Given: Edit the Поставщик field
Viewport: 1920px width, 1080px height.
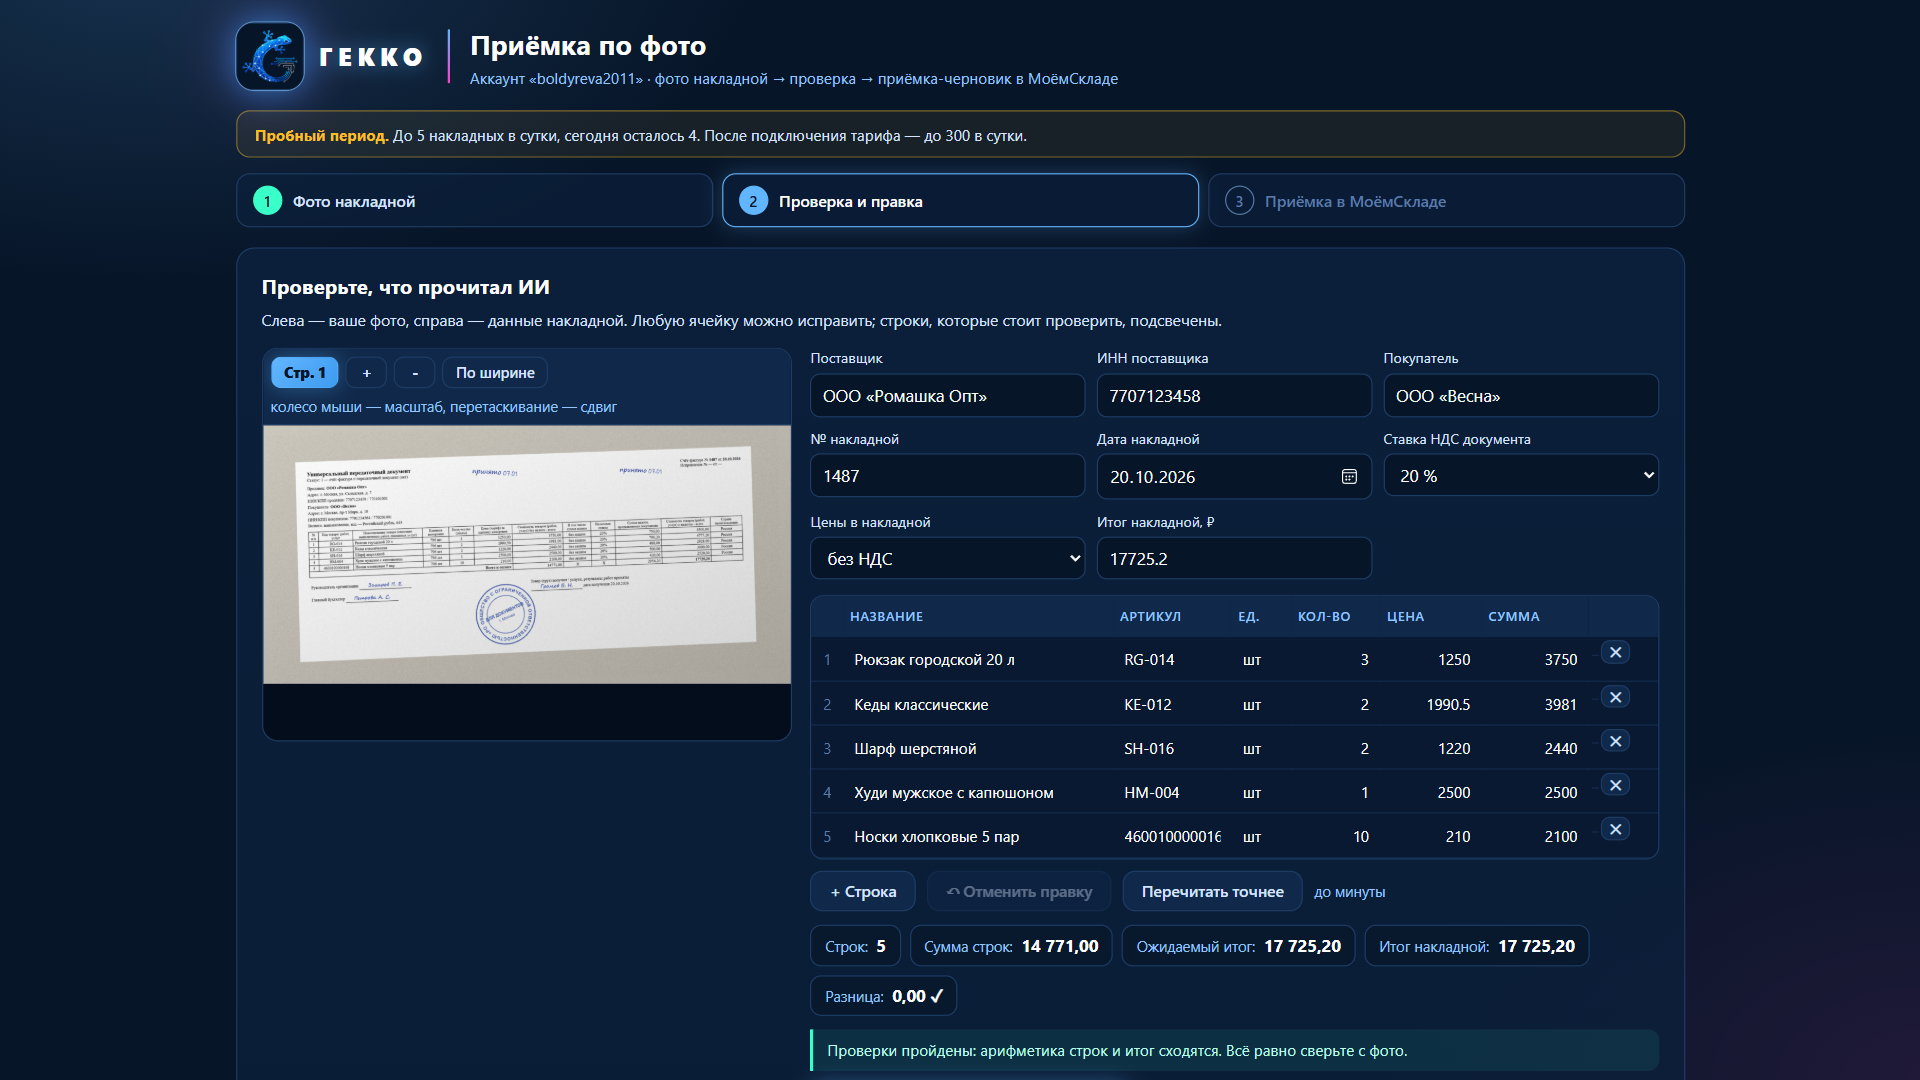Looking at the screenshot, I should click(947, 396).
